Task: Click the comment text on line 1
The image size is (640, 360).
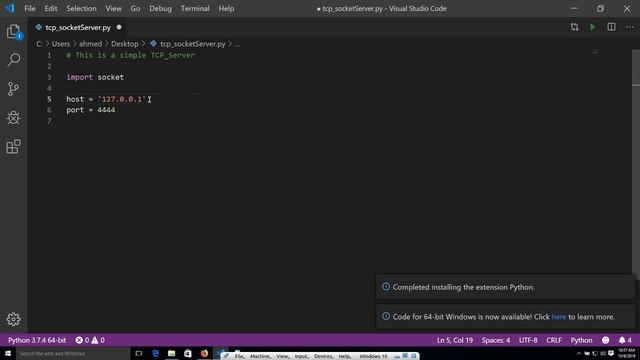Action: [x=131, y=55]
